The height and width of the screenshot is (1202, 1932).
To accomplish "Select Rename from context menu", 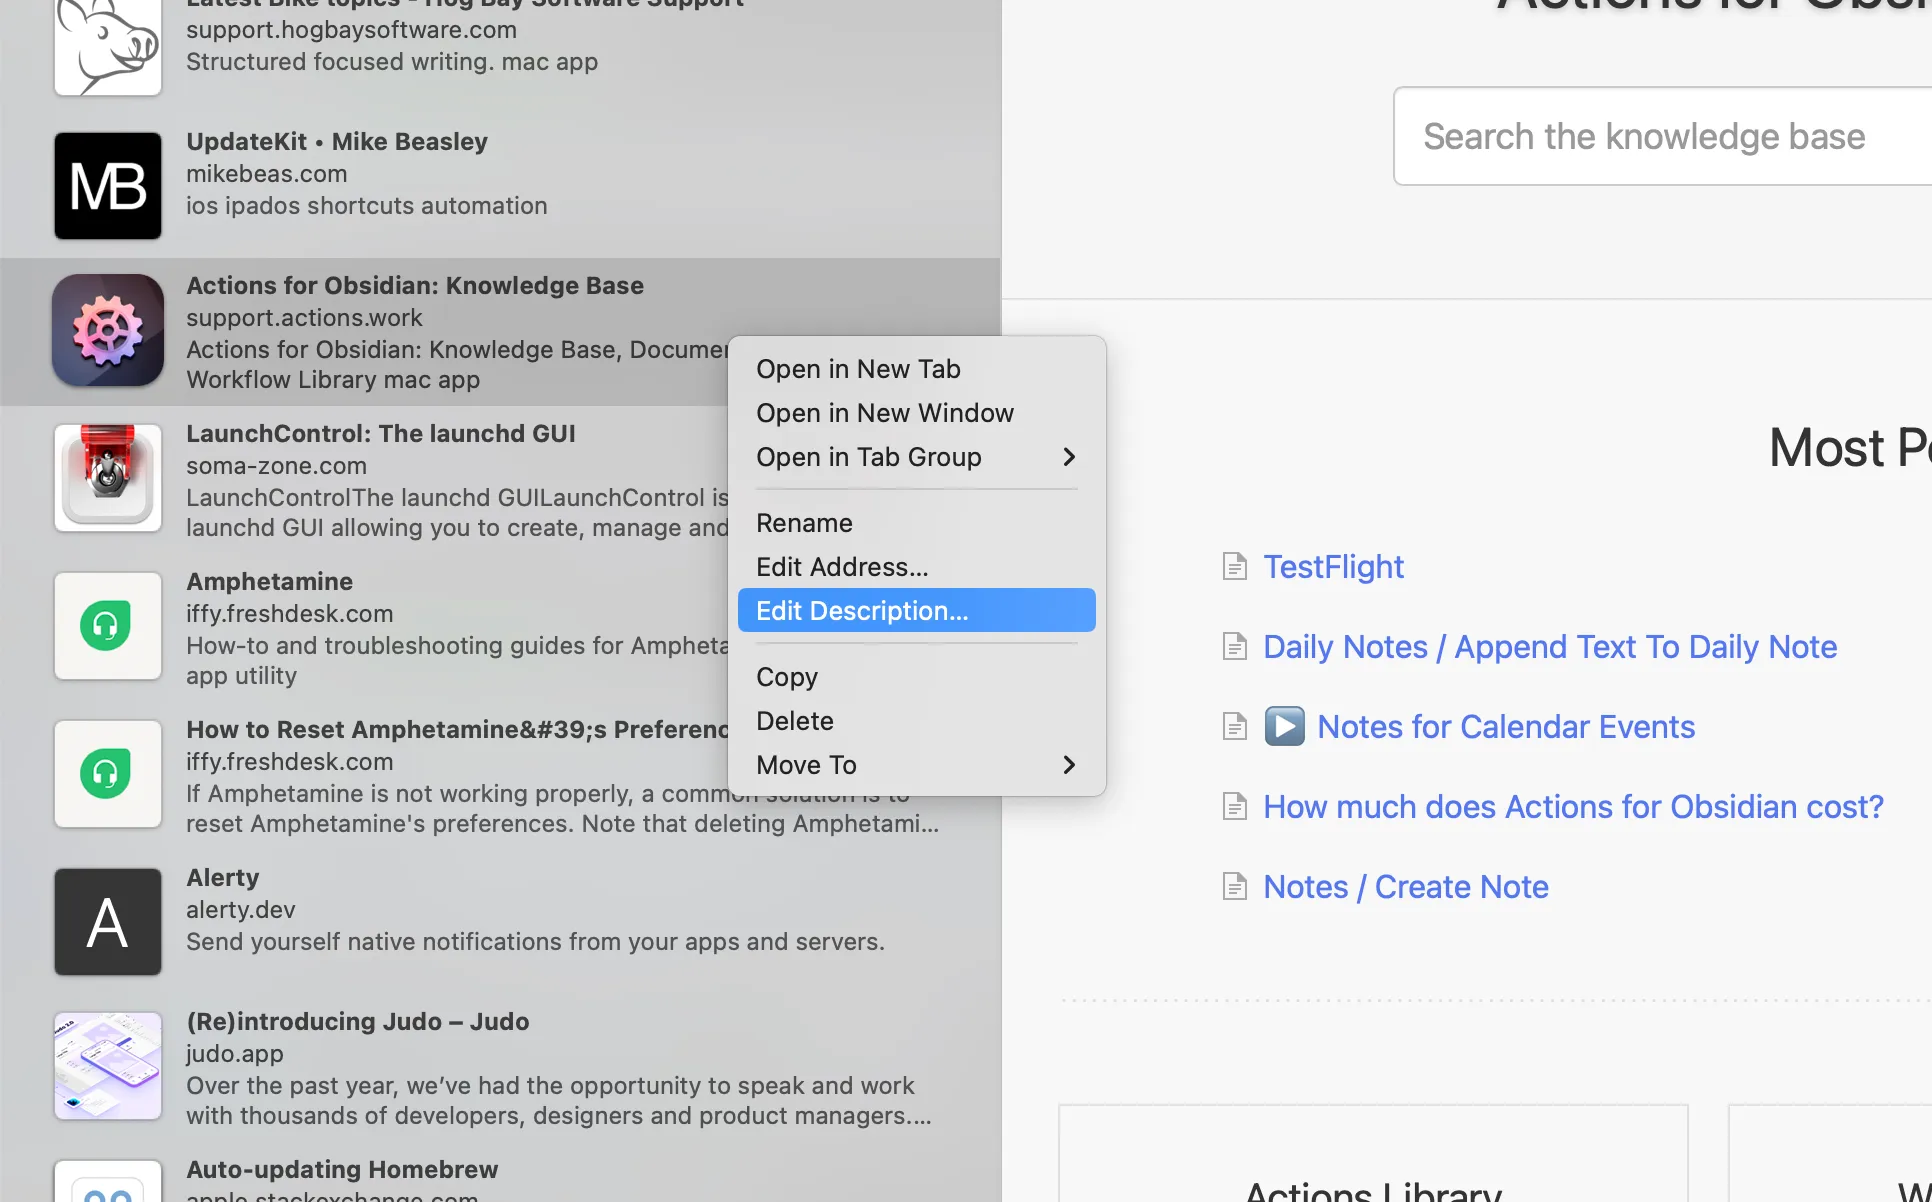I will tap(805, 522).
